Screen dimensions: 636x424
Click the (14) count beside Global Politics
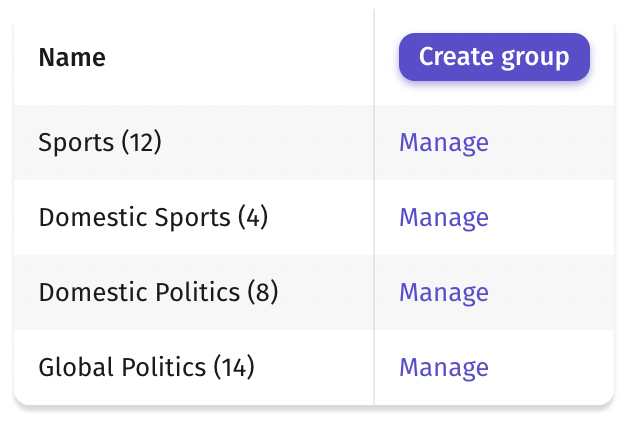pos(234,367)
